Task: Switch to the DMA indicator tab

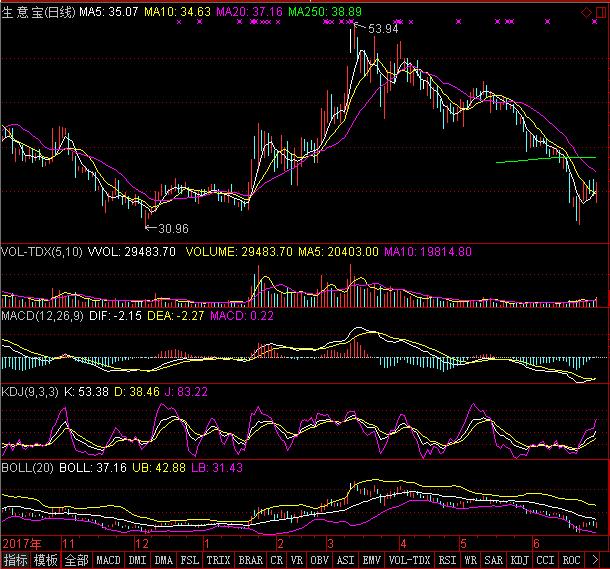Action: pos(163,560)
